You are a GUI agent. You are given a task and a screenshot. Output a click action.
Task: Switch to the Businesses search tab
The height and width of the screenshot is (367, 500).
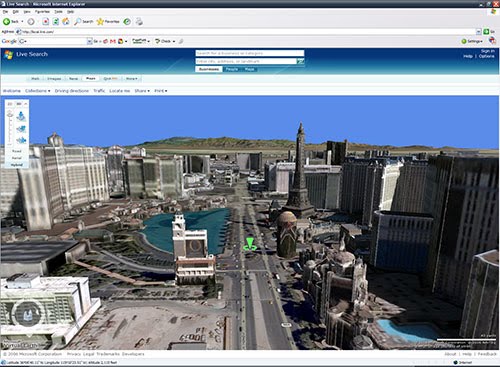pos(209,69)
